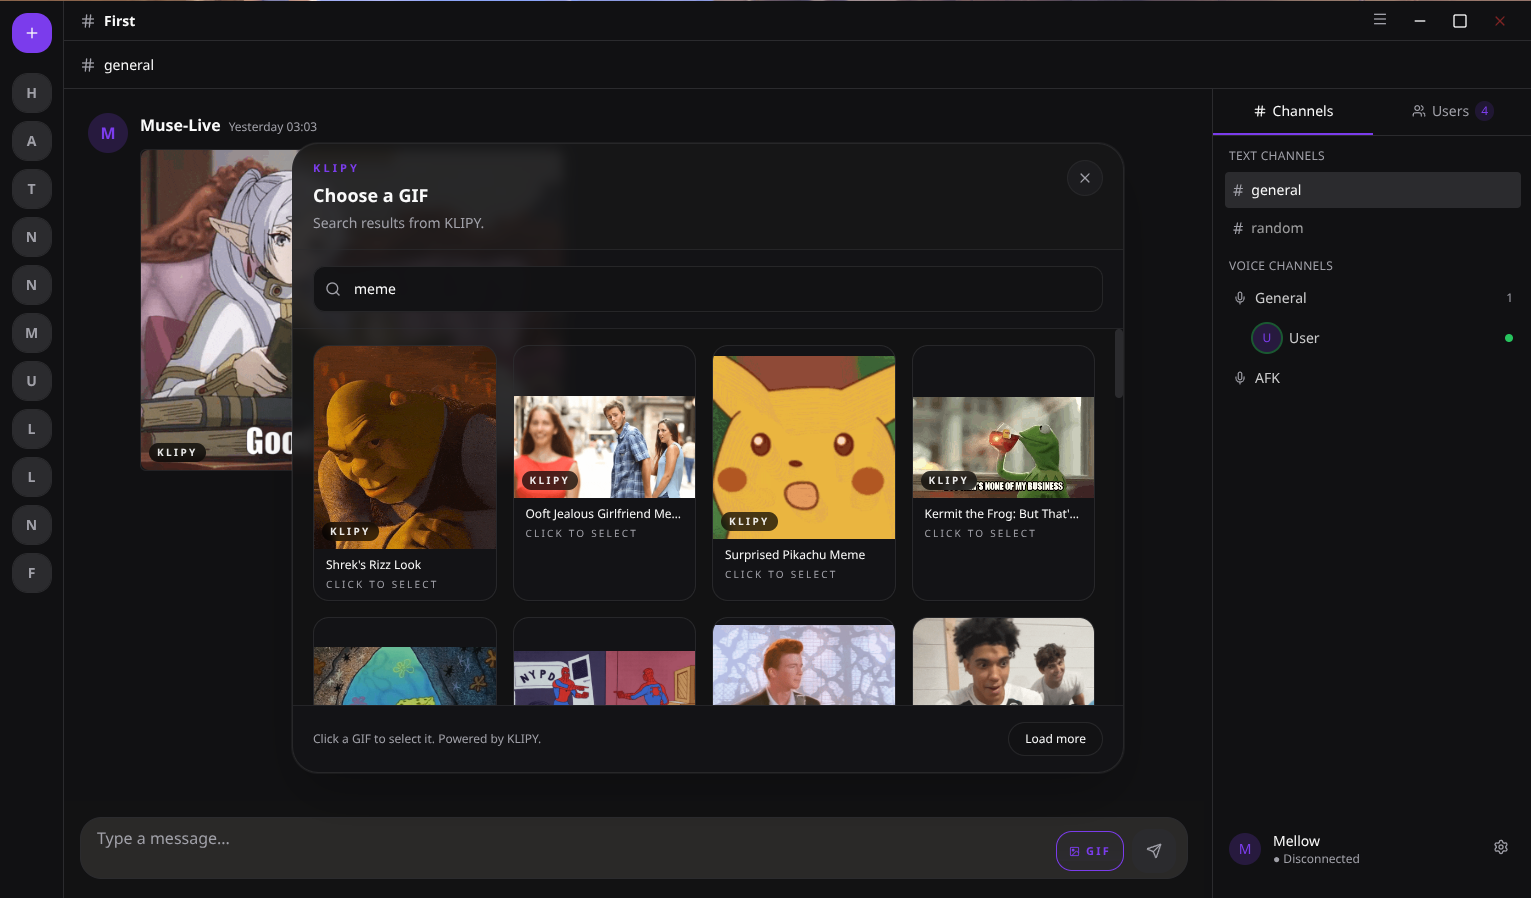The width and height of the screenshot is (1531, 898).
Task: Toggle the GIF picker button
Action: 1089,851
